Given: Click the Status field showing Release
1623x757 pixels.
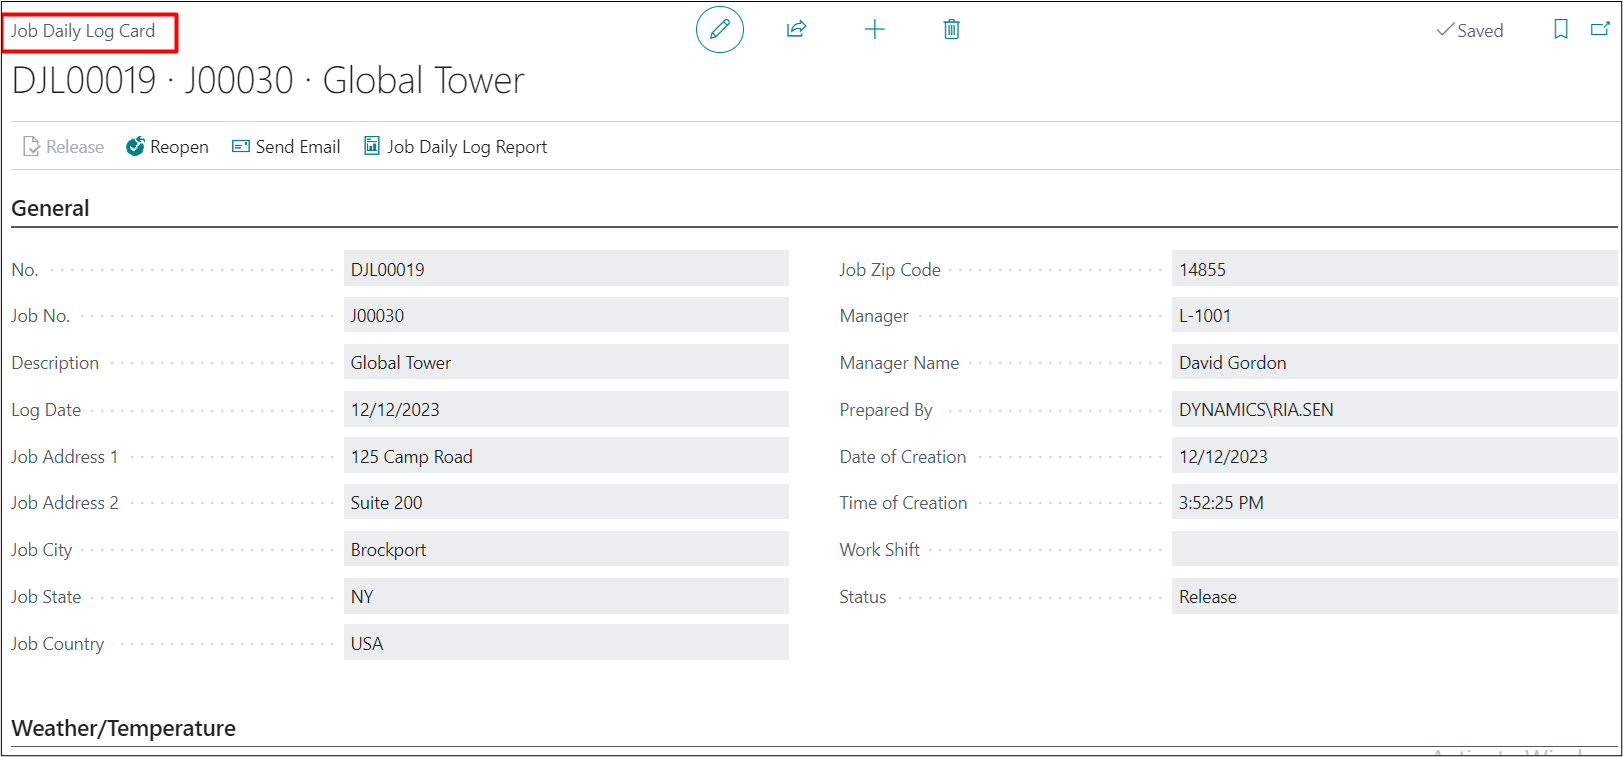Looking at the screenshot, I should click(1394, 597).
